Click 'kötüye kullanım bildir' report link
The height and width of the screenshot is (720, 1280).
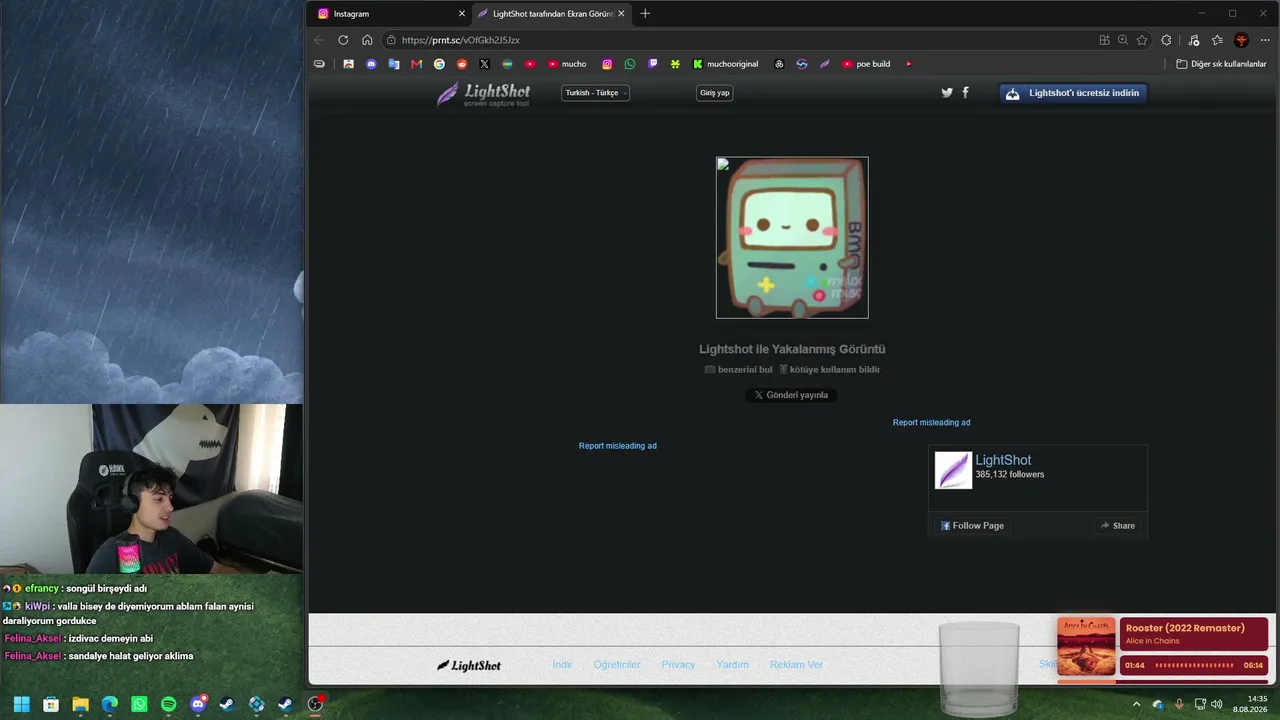(830, 370)
